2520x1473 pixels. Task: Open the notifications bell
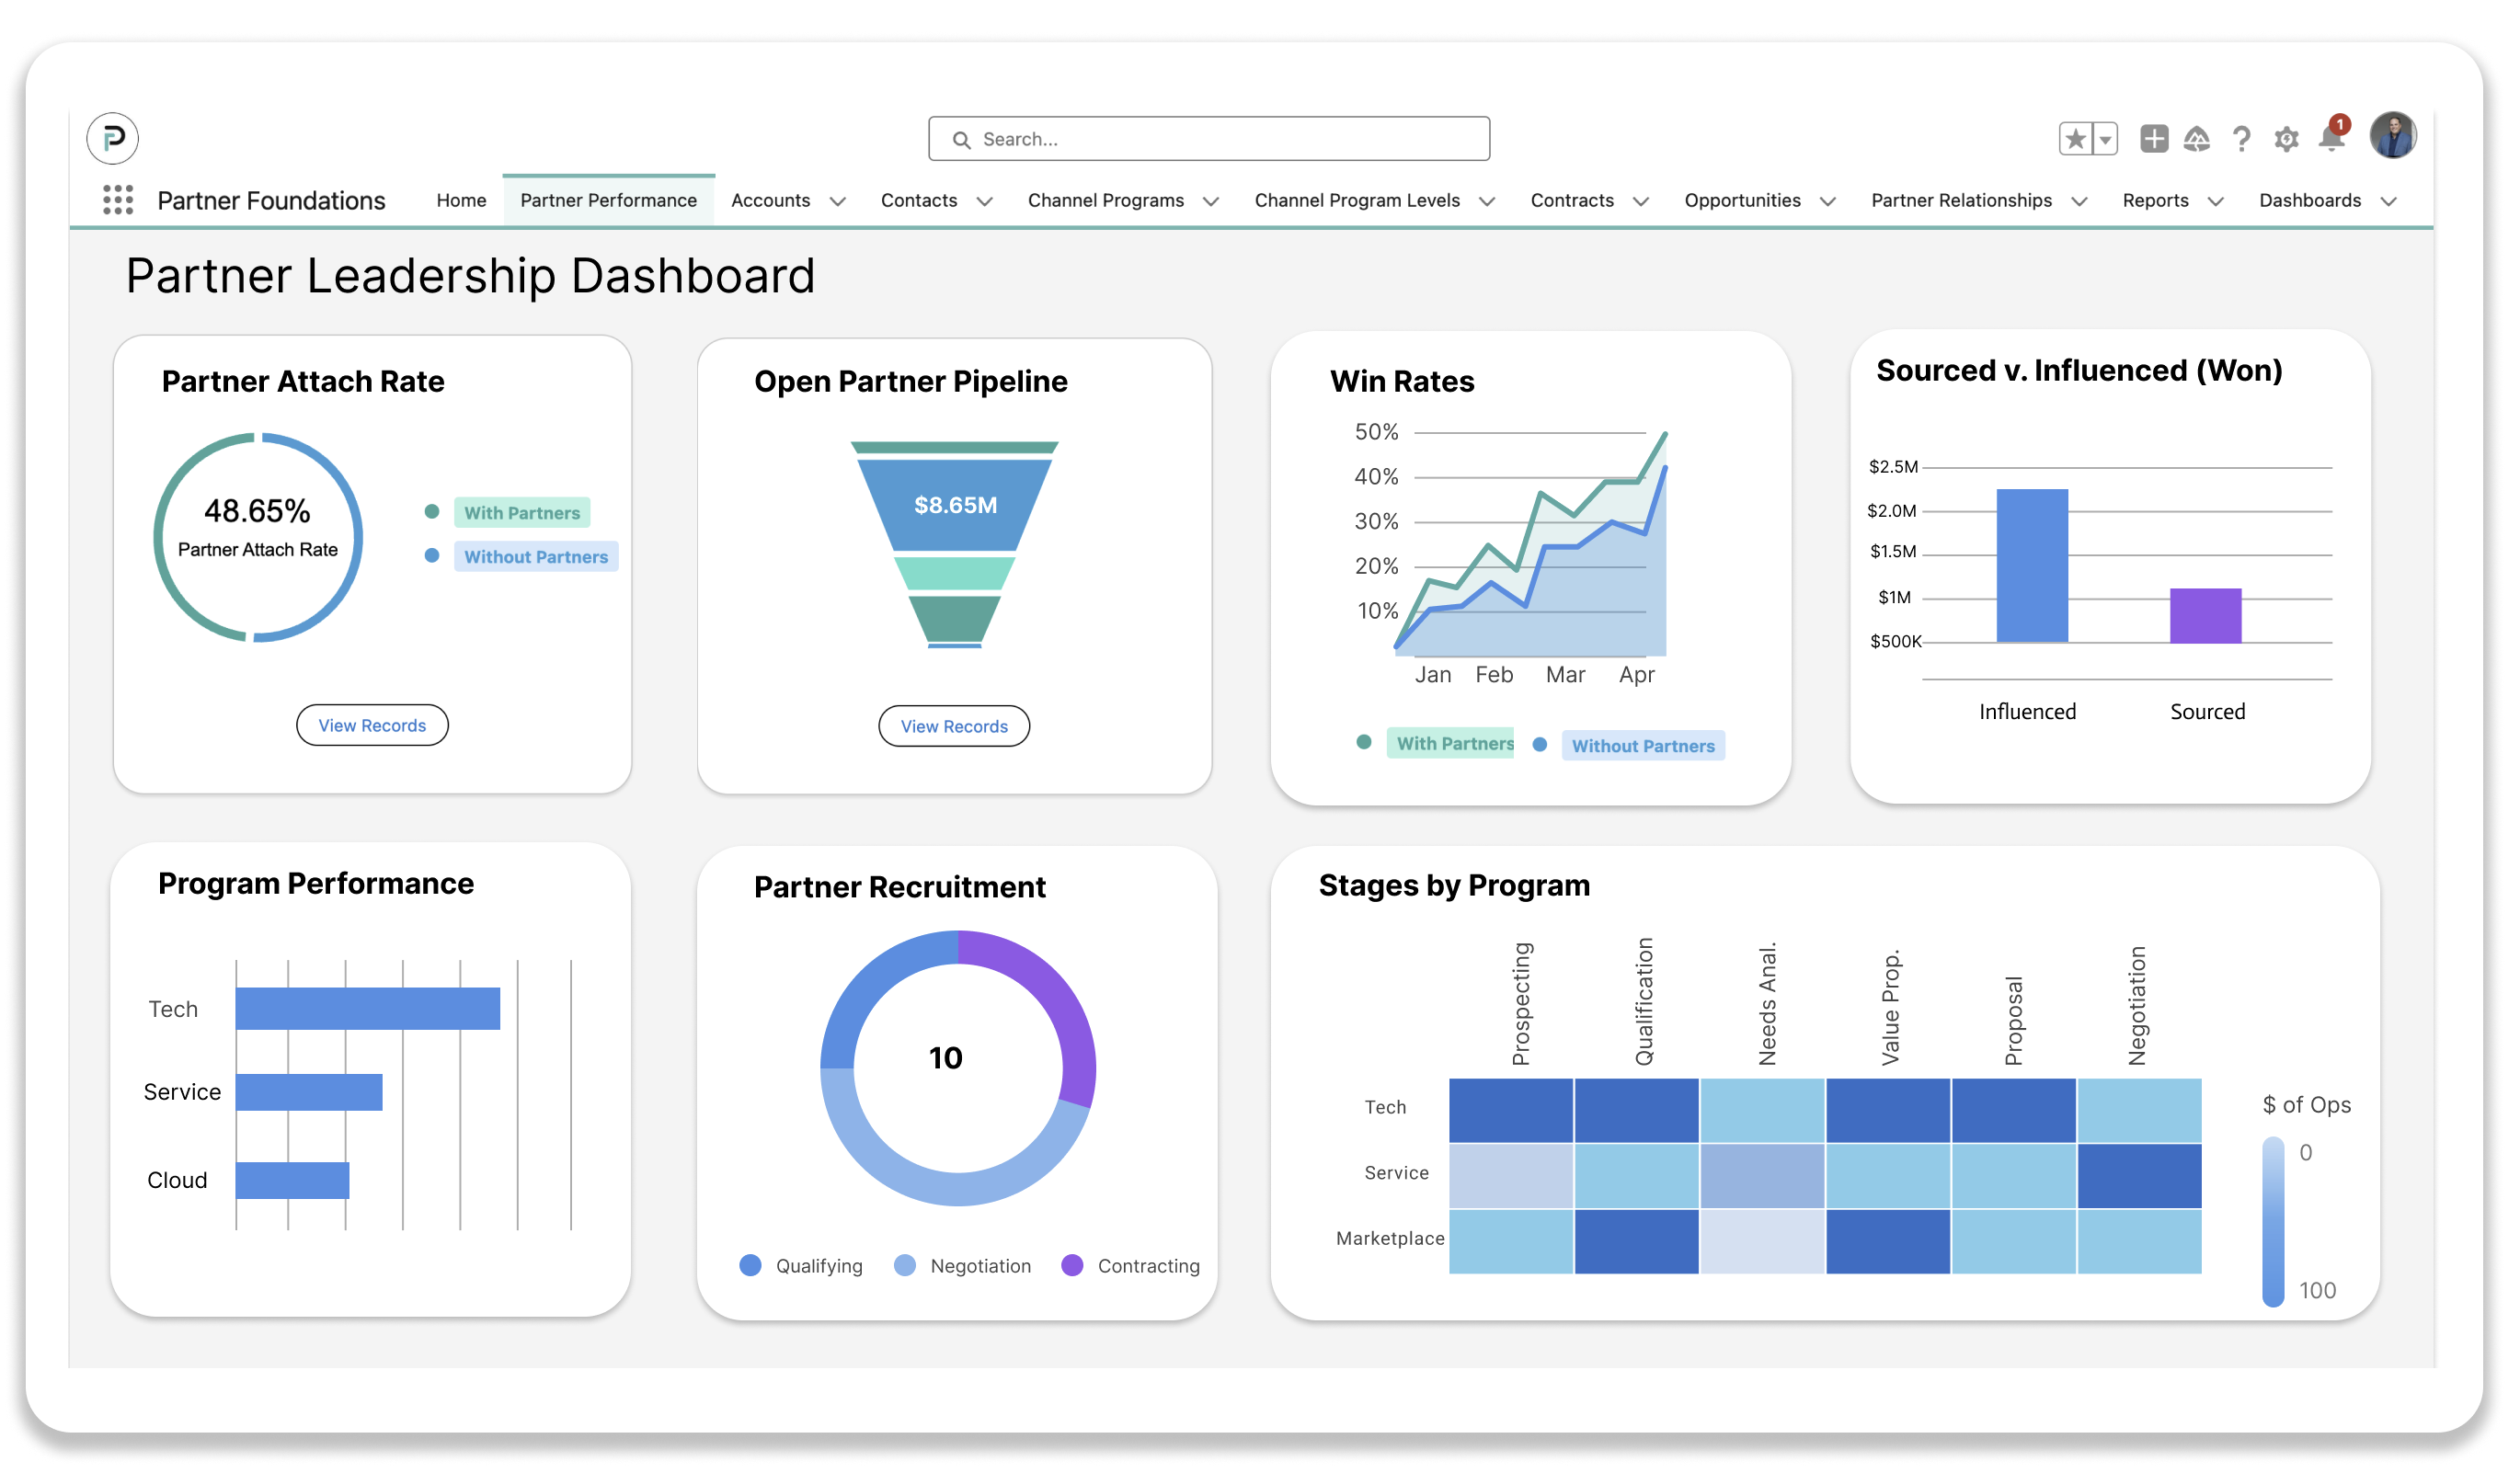[x=2330, y=138]
